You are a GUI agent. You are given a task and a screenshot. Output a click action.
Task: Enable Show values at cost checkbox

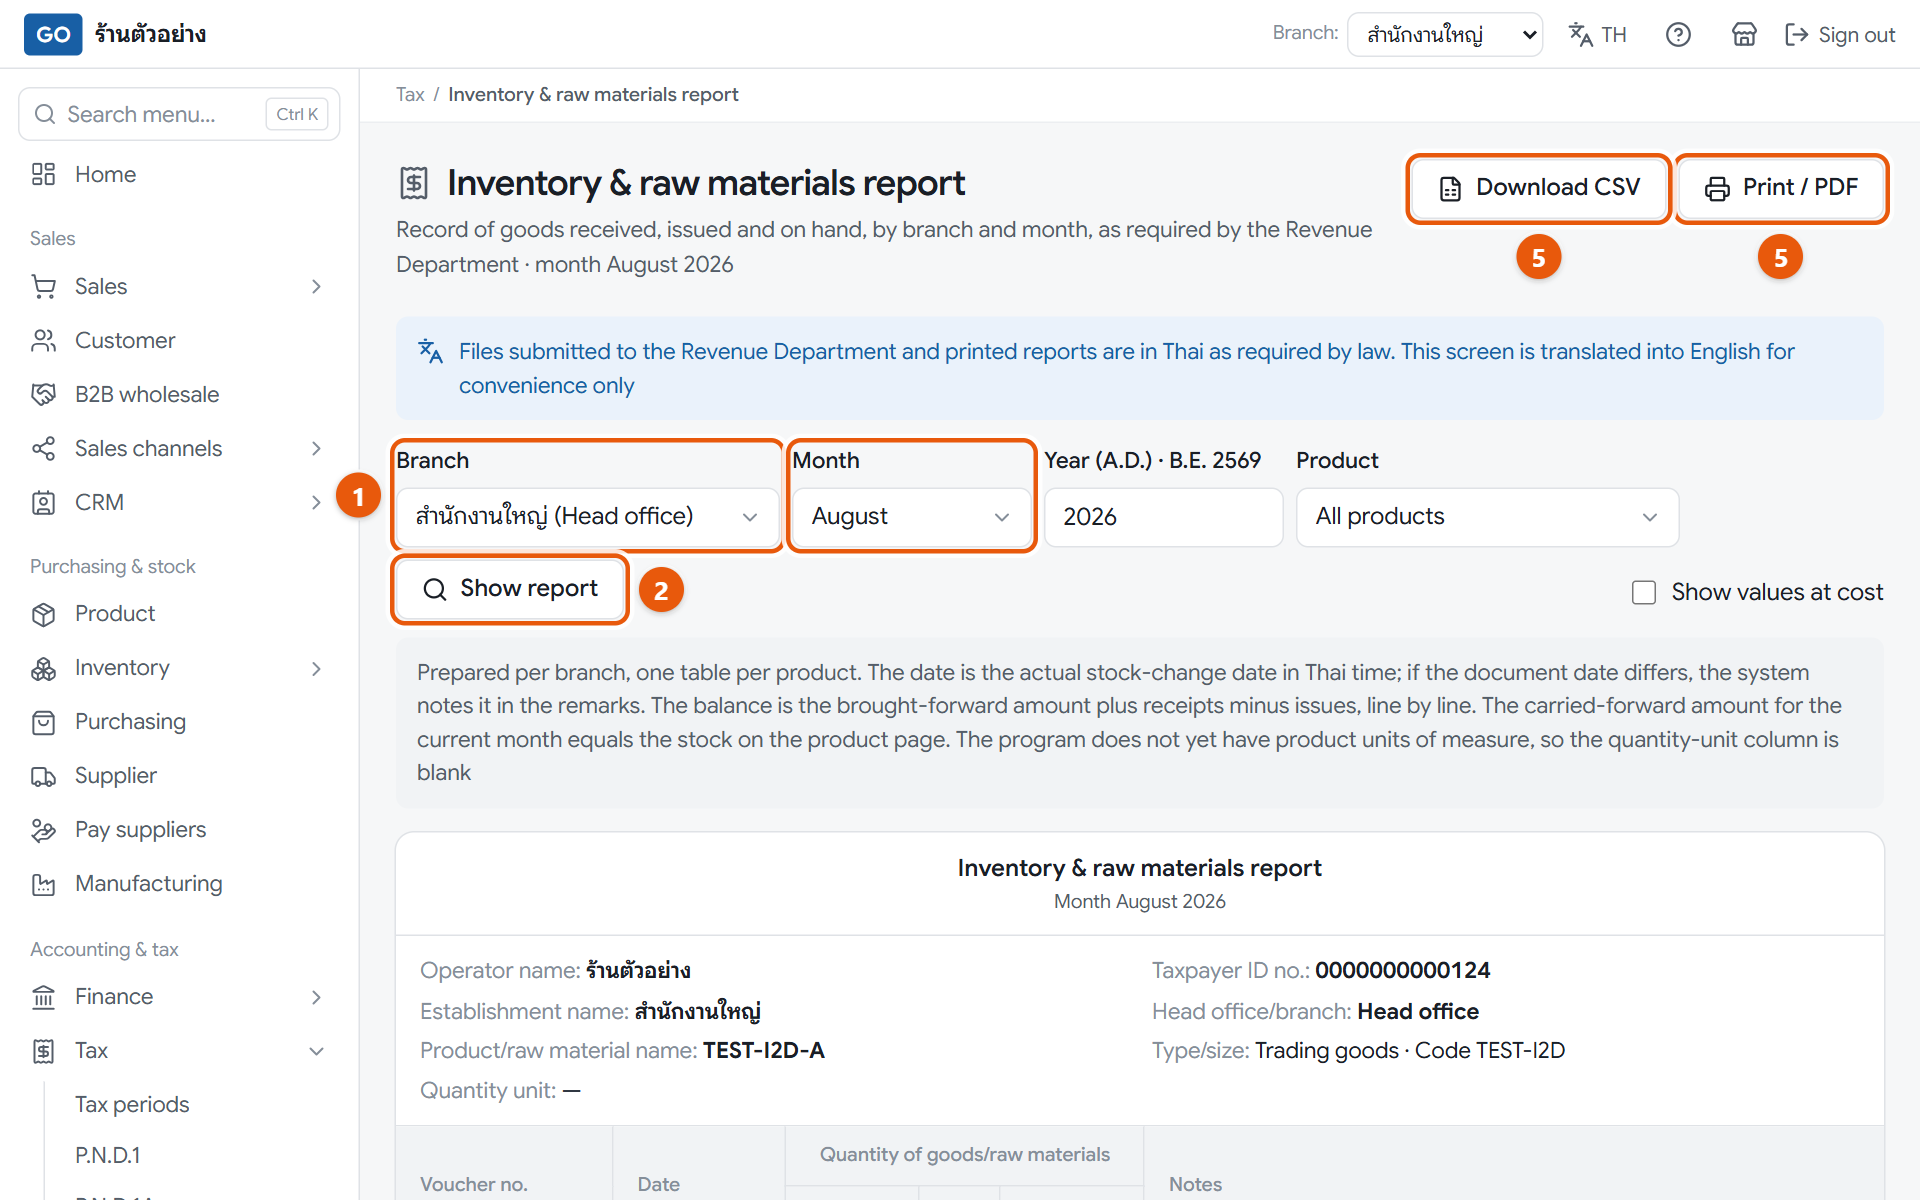[1644, 592]
